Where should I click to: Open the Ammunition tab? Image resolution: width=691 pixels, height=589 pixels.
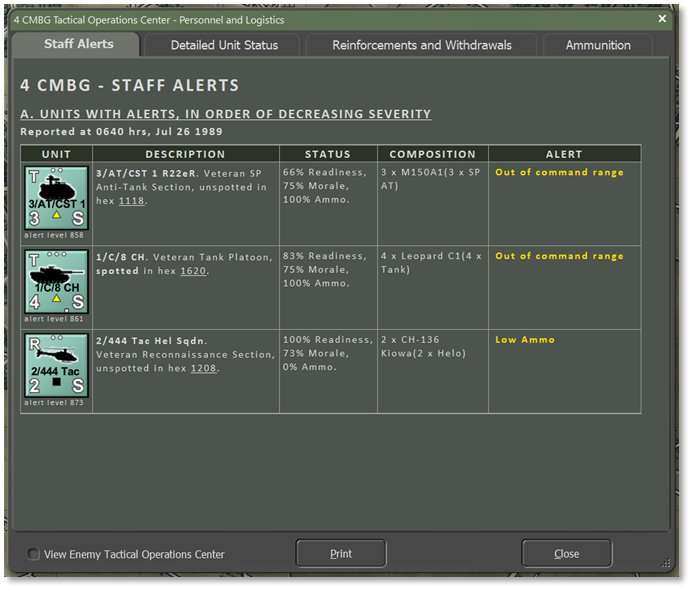pyautogui.click(x=598, y=45)
